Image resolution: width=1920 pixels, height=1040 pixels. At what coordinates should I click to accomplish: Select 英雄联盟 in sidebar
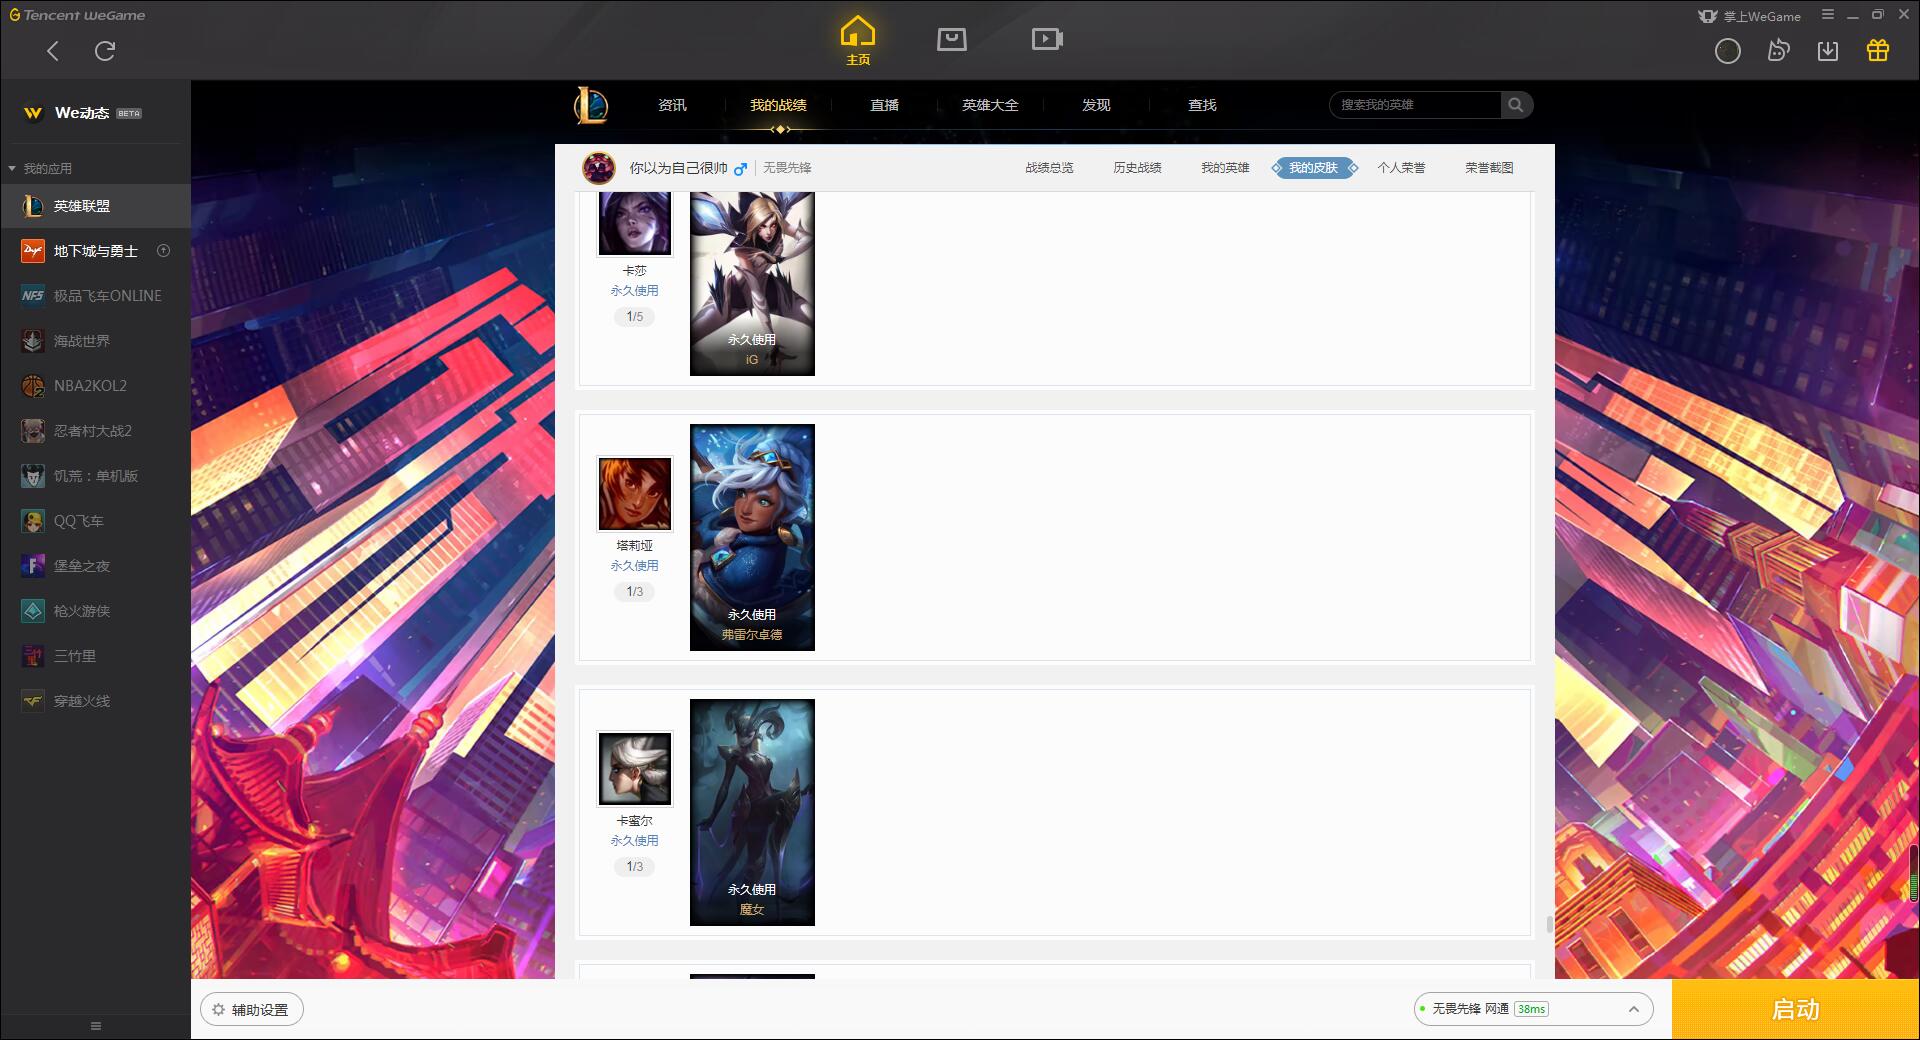click(95, 206)
